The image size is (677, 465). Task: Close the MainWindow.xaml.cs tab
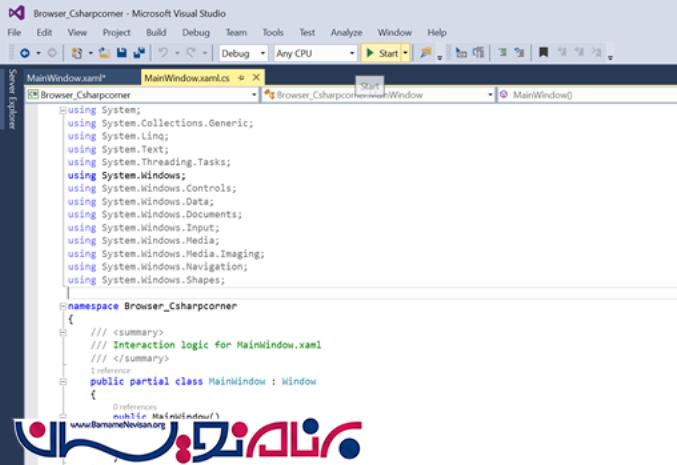256,77
